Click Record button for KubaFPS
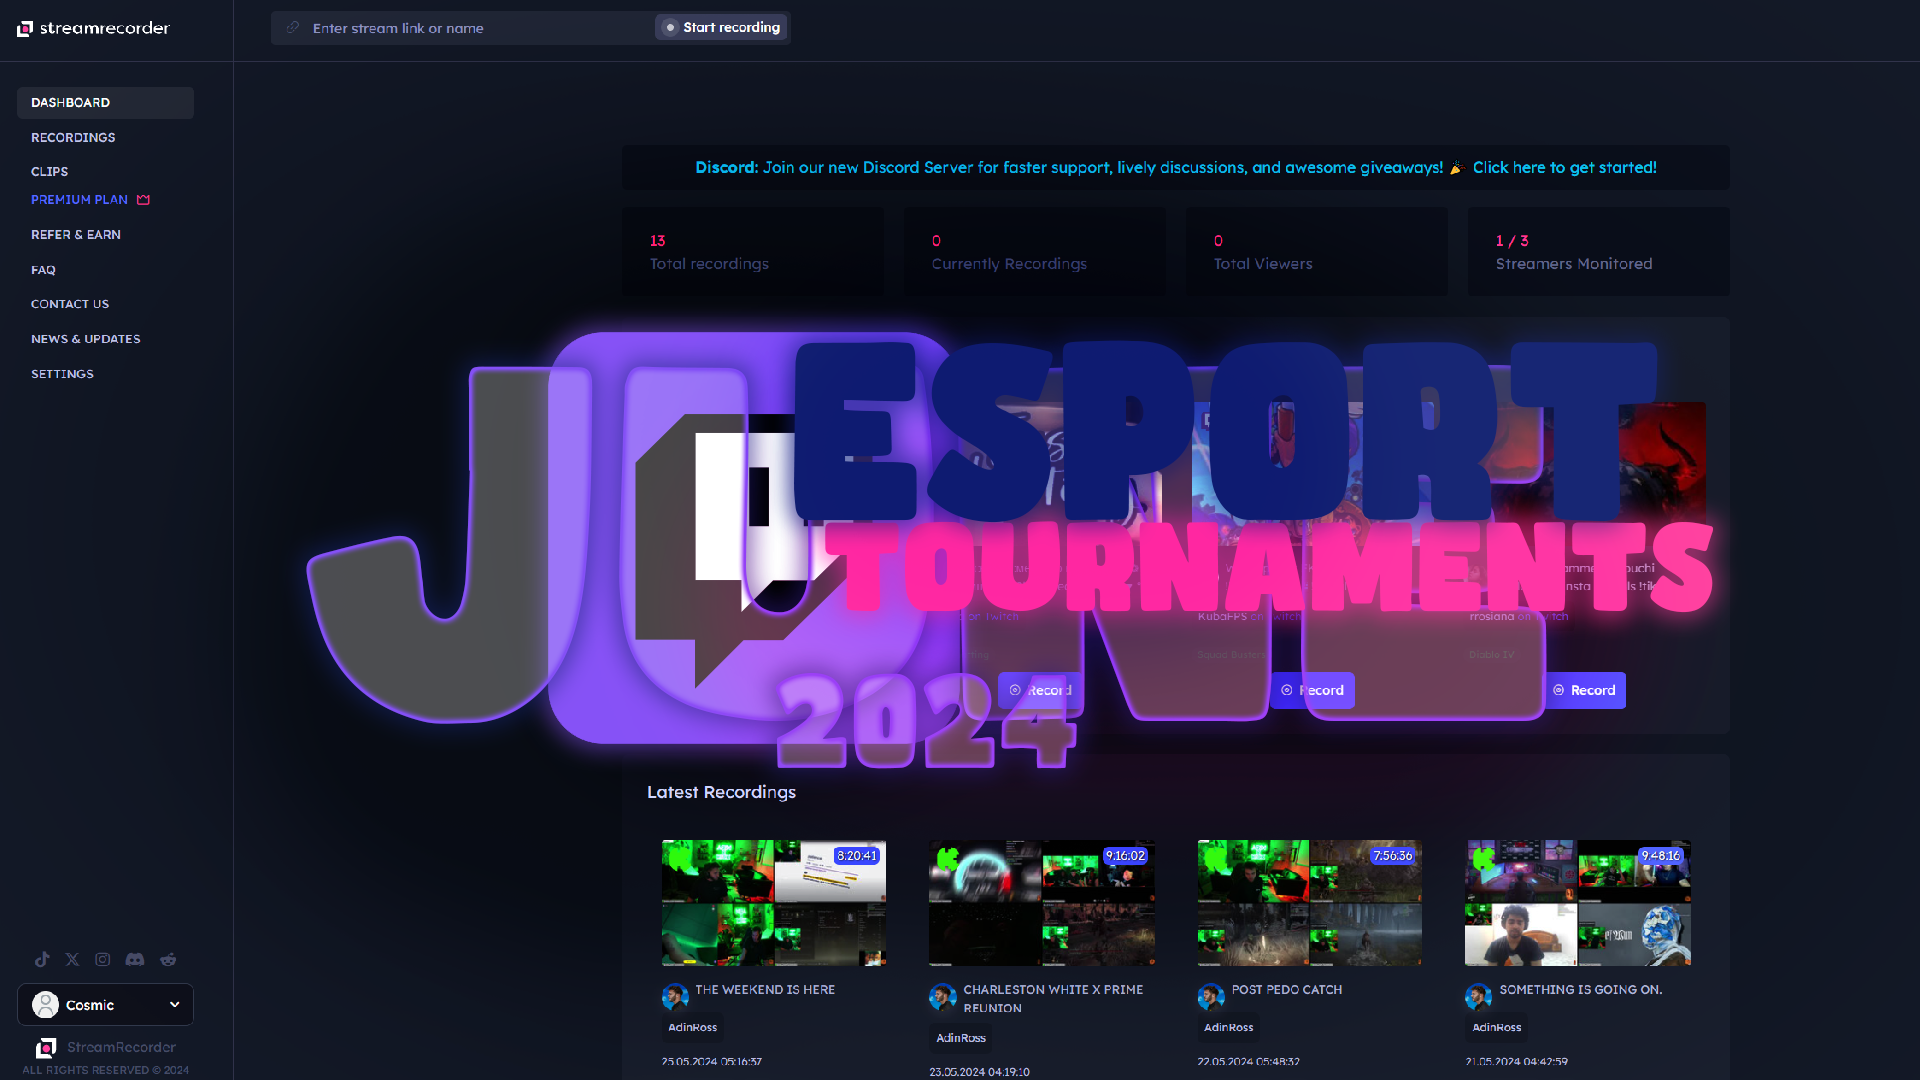This screenshot has height=1080, width=1920. (1312, 690)
